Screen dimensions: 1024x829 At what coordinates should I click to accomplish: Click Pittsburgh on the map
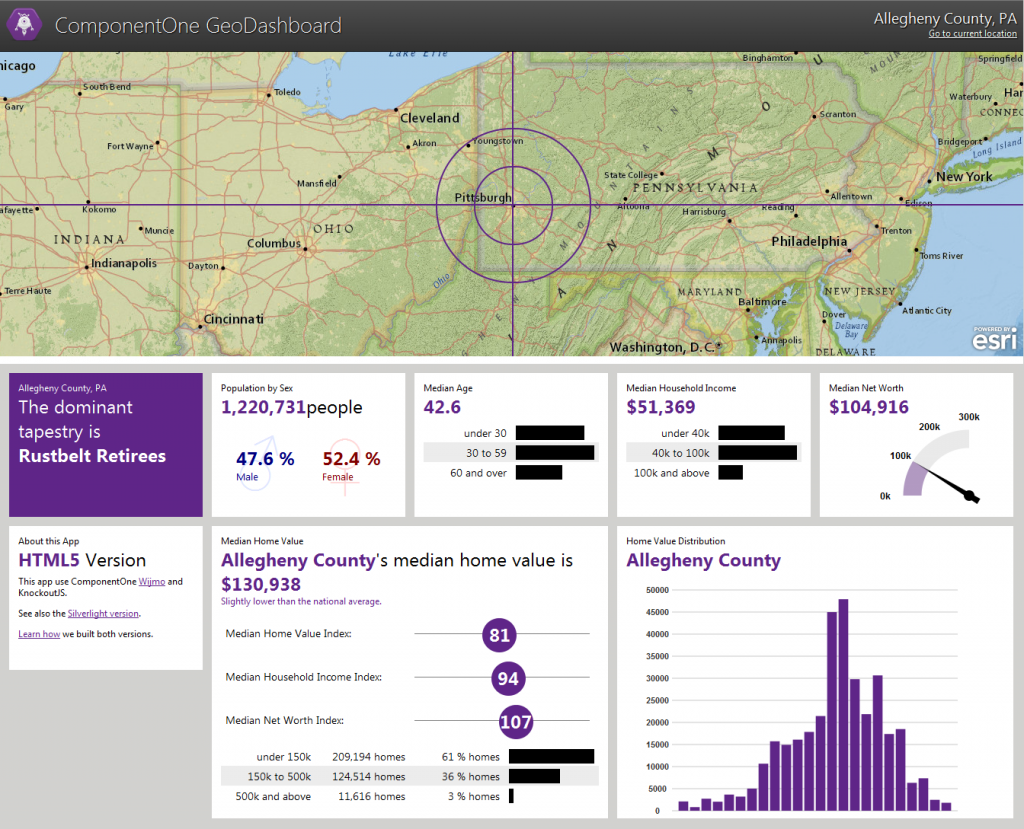[x=483, y=197]
